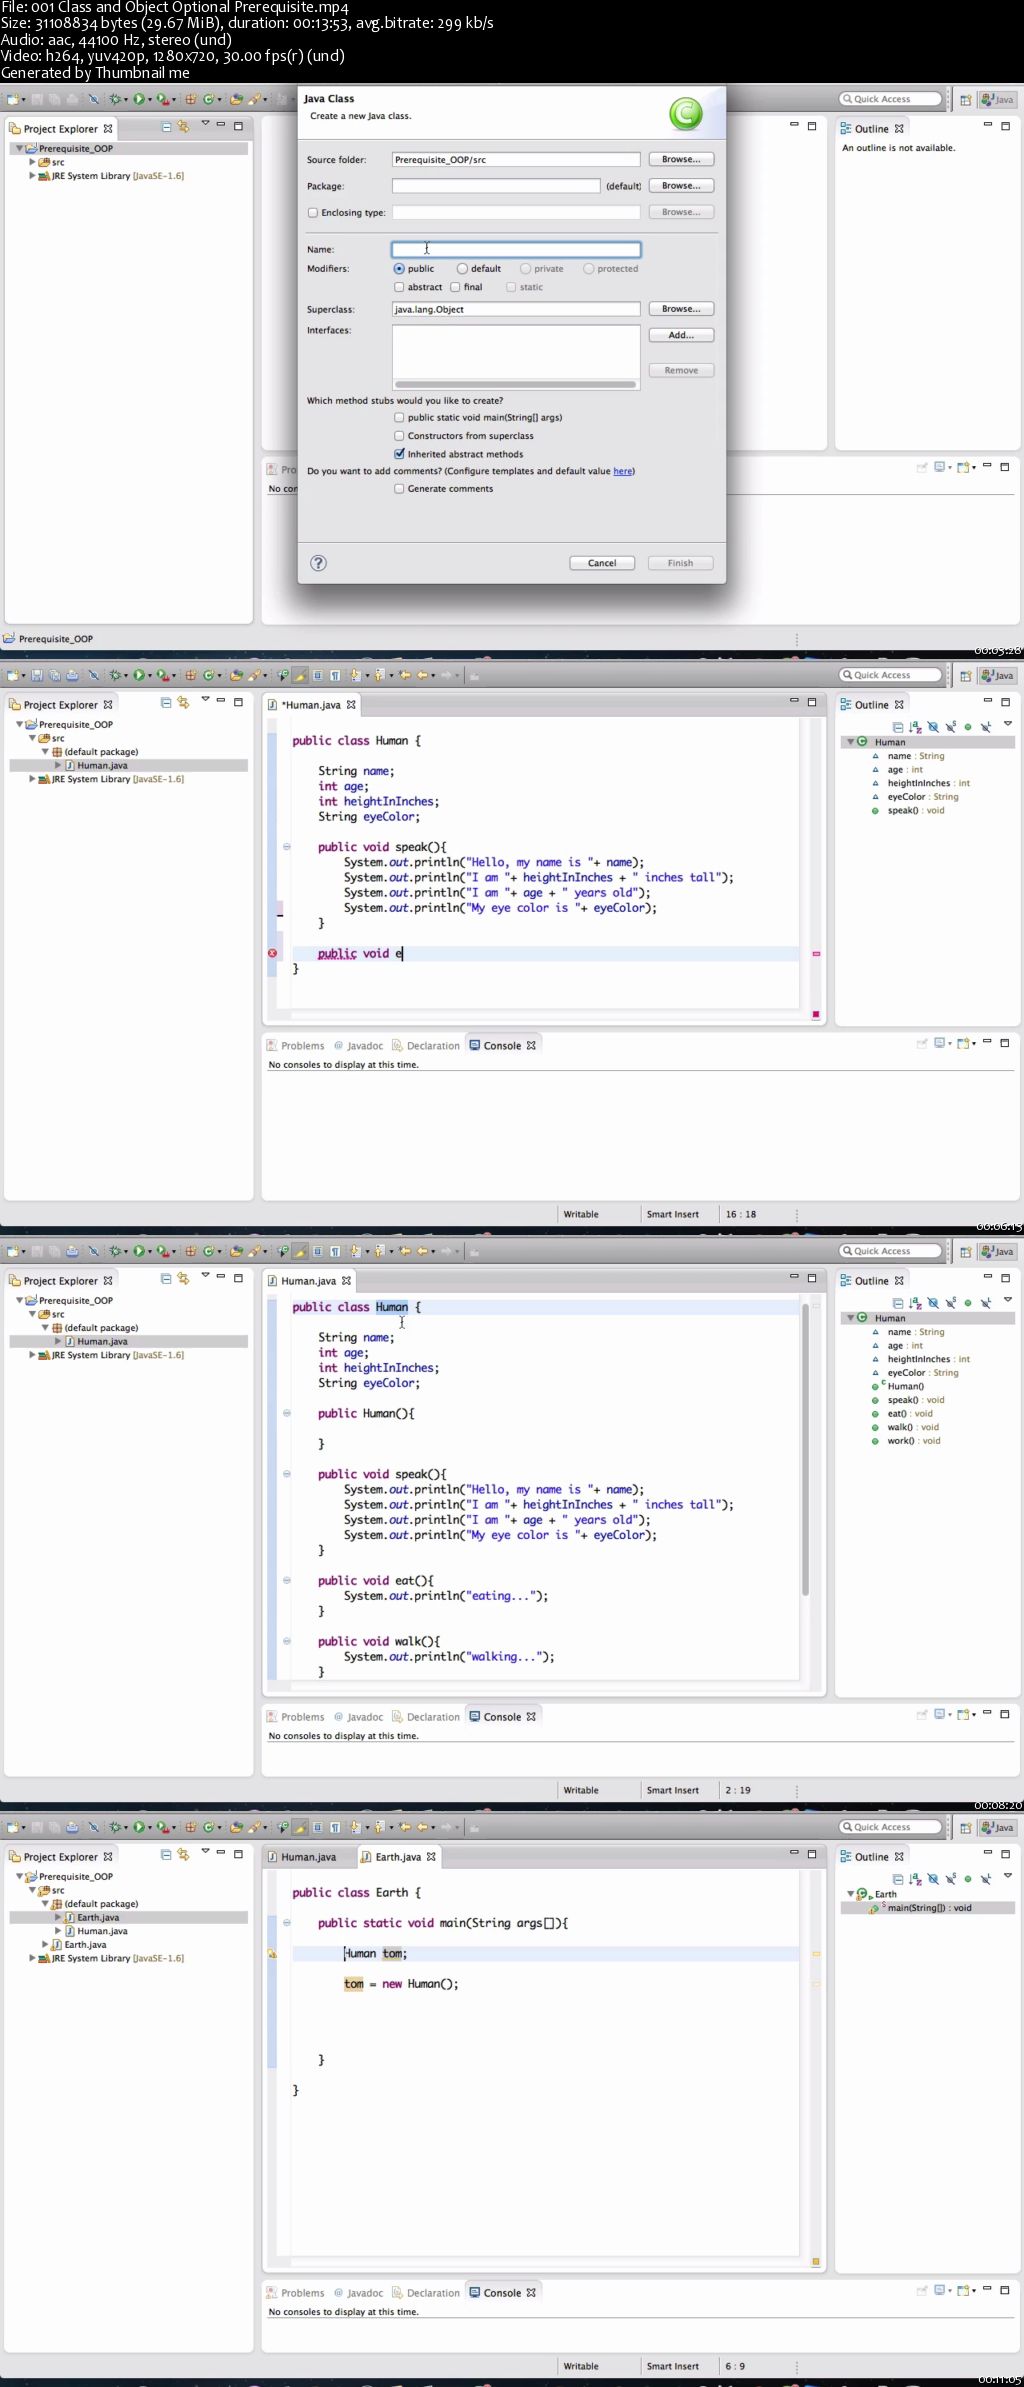This screenshot has width=1024, height=2387.
Task: Expand src folder behind the Java Class dialog
Action: [32, 162]
